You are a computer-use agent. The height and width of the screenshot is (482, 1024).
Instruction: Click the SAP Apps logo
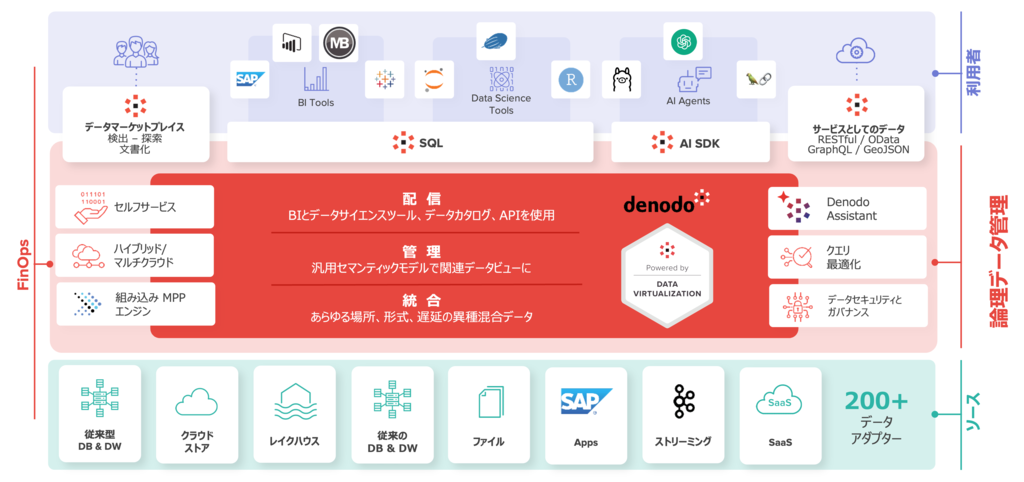tap(586, 402)
